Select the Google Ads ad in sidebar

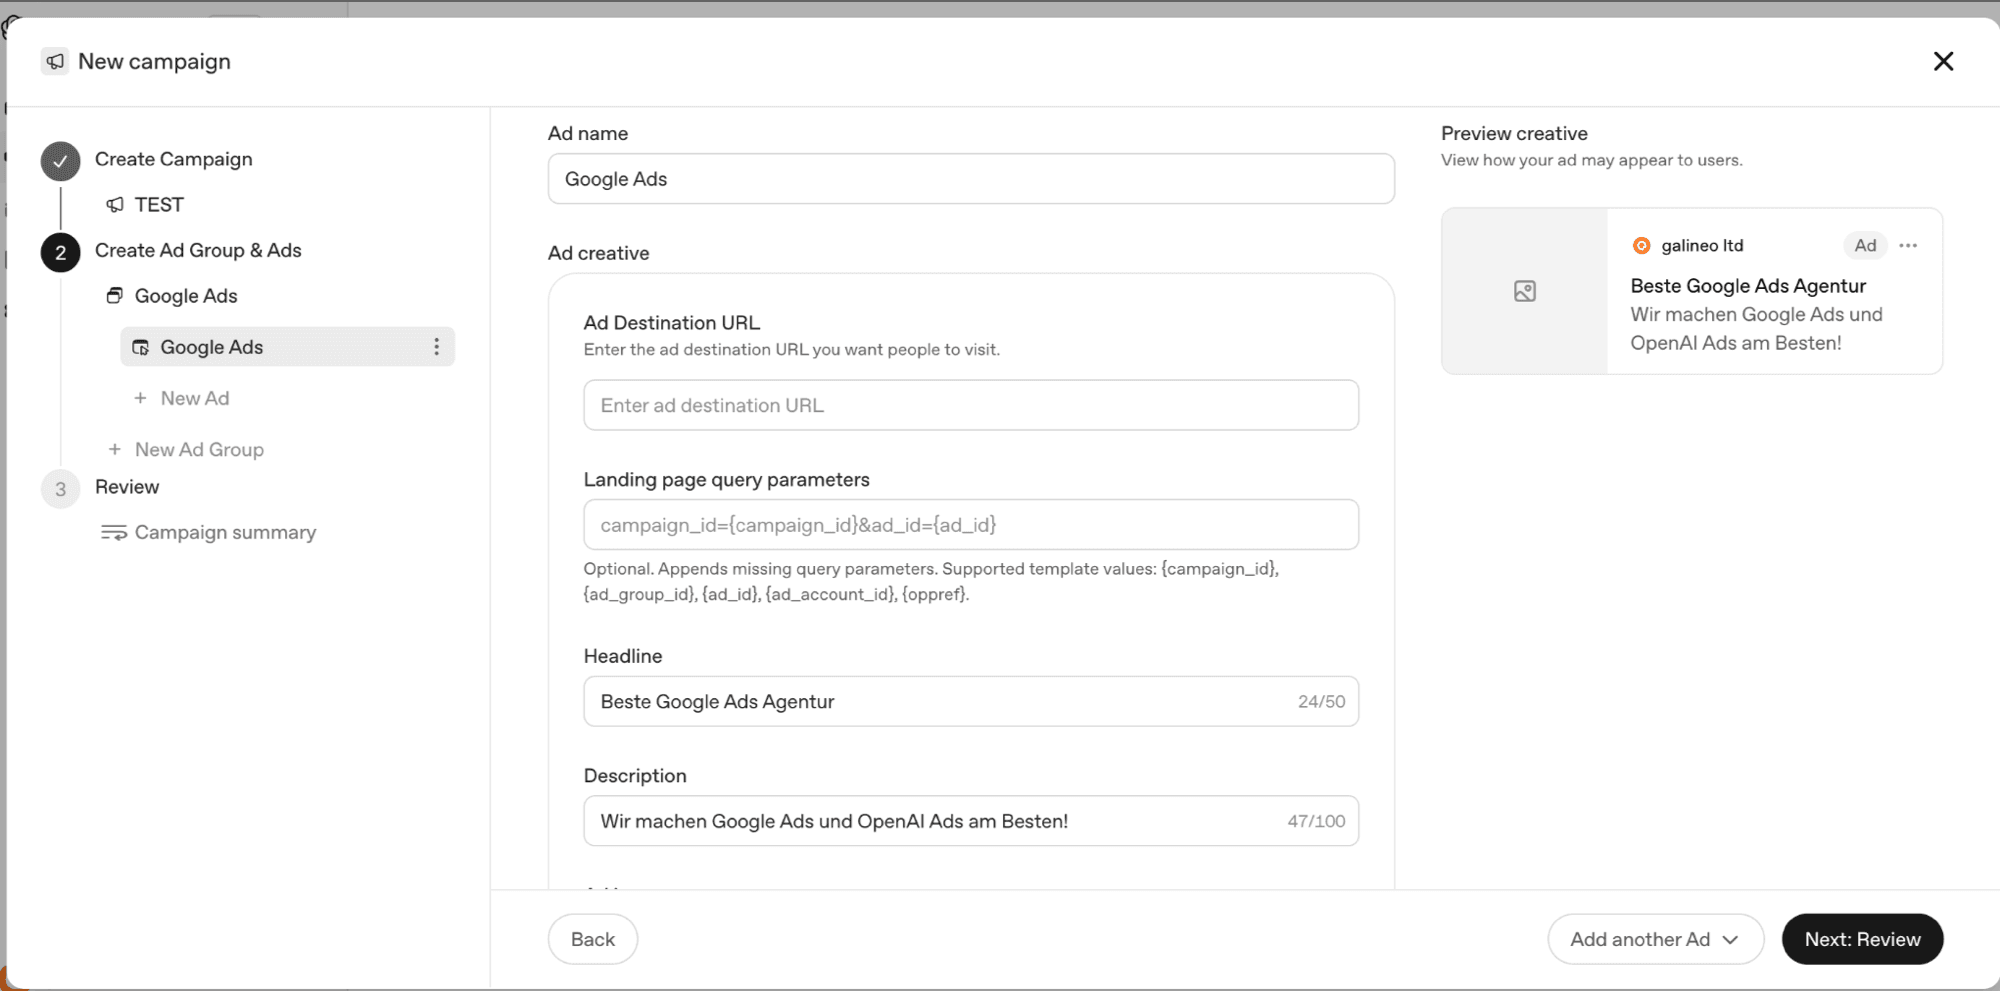[x=287, y=347]
